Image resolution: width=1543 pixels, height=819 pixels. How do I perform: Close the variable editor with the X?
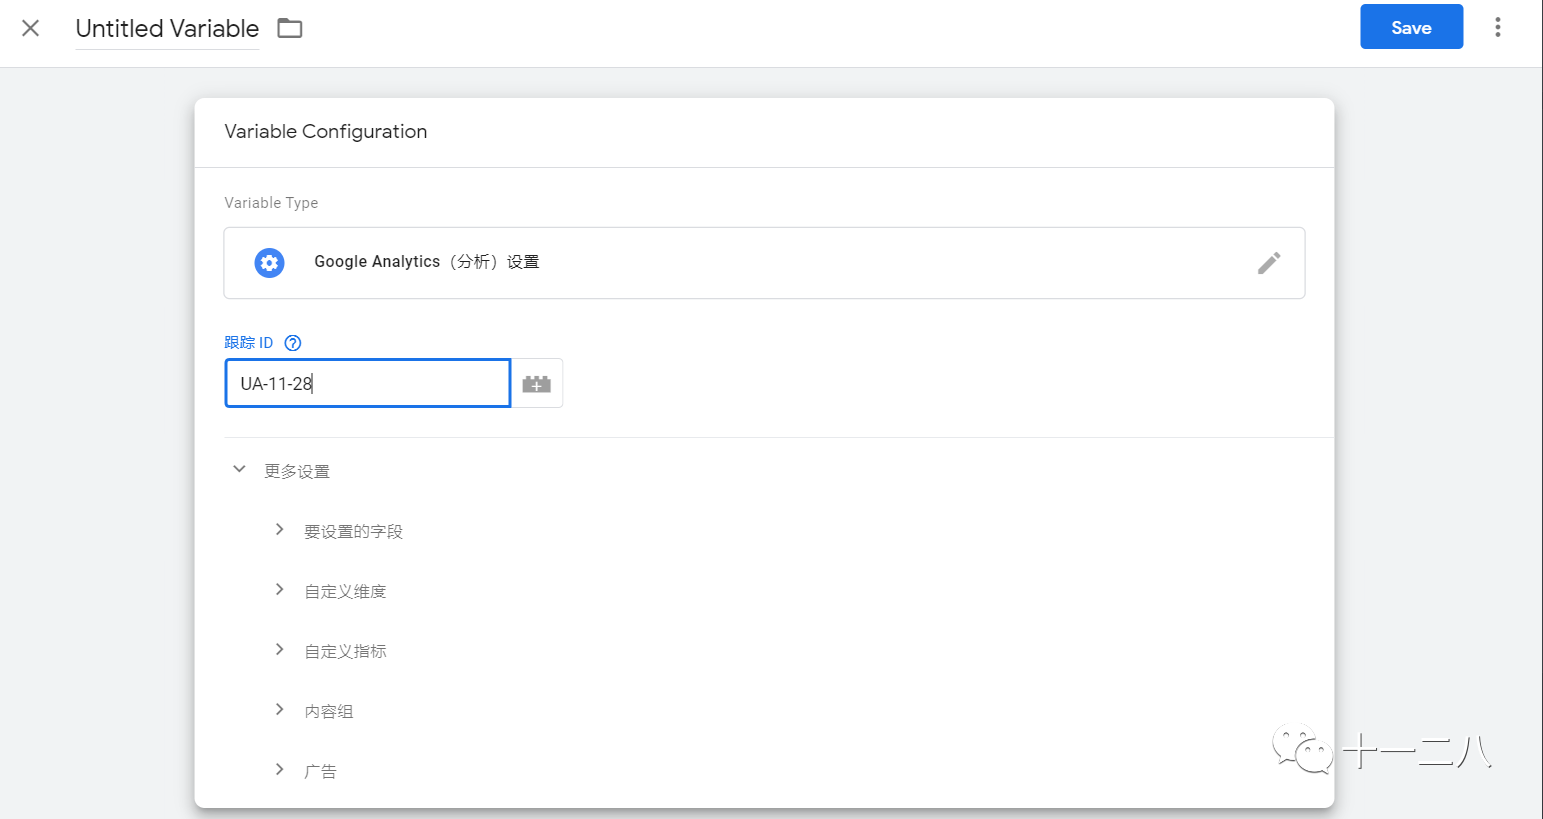[x=30, y=28]
